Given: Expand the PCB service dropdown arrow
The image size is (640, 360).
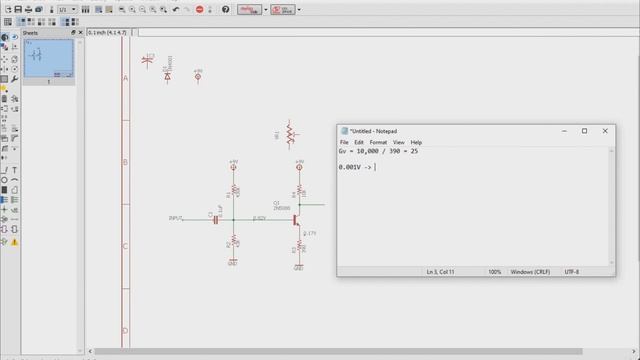Looking at the screenshot, I should tap(299, 9).
